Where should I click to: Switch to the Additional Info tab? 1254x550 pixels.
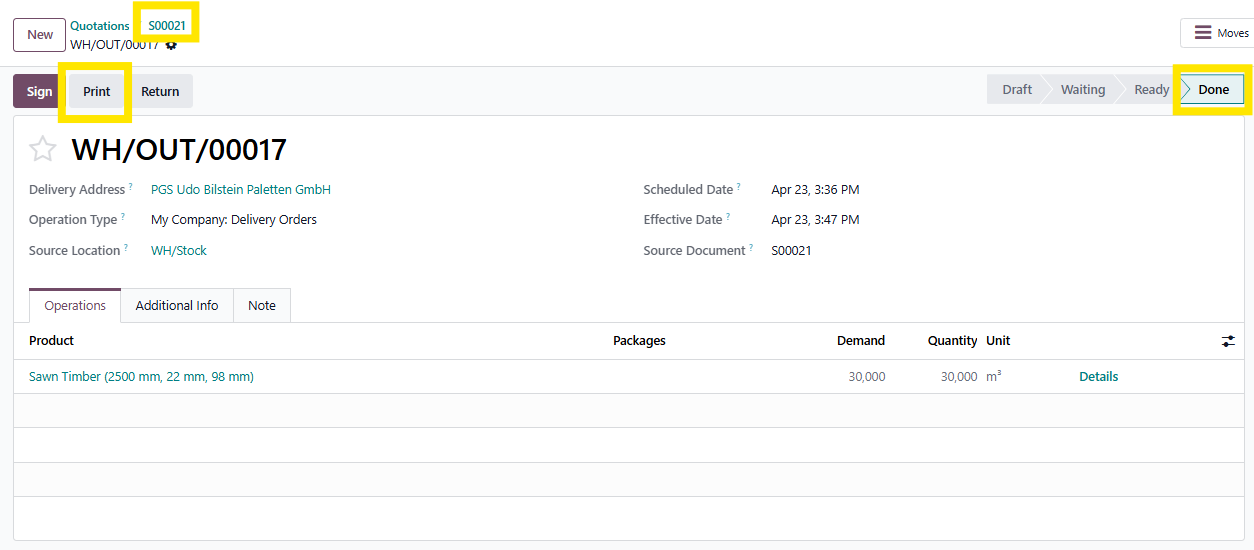[x=177, y=306]
